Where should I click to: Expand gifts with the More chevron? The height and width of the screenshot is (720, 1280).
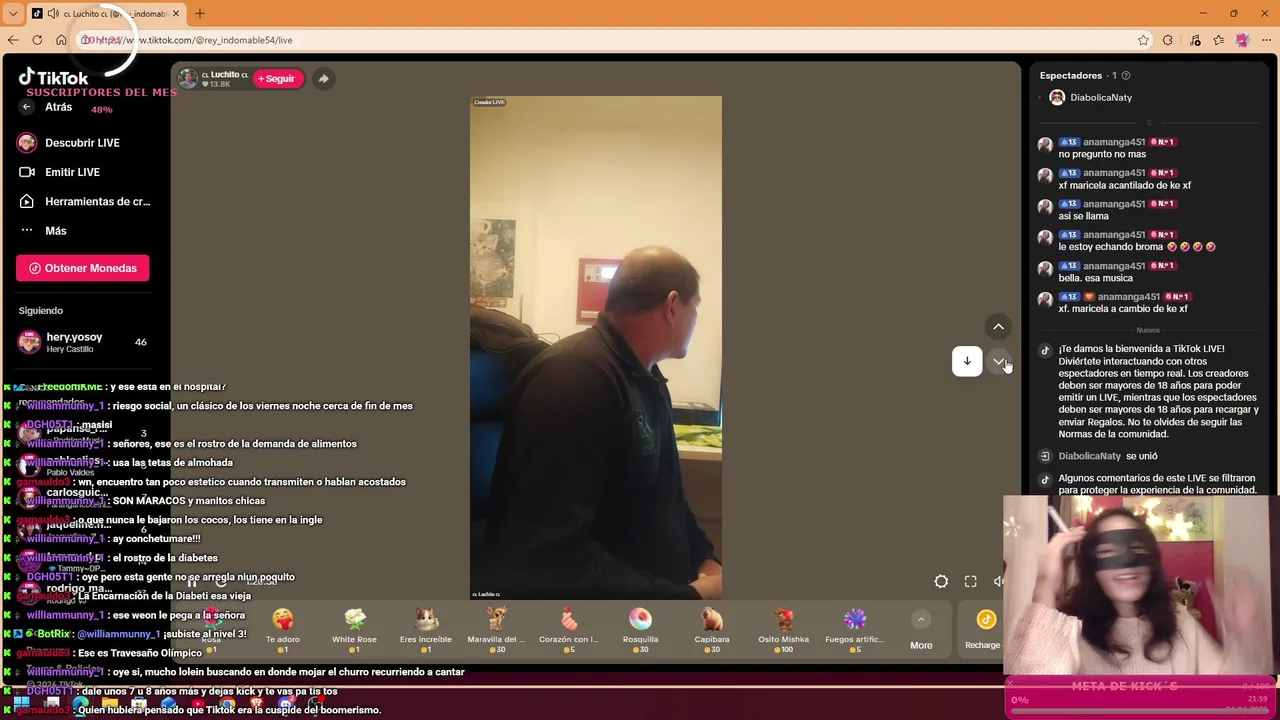pos(921,632)
